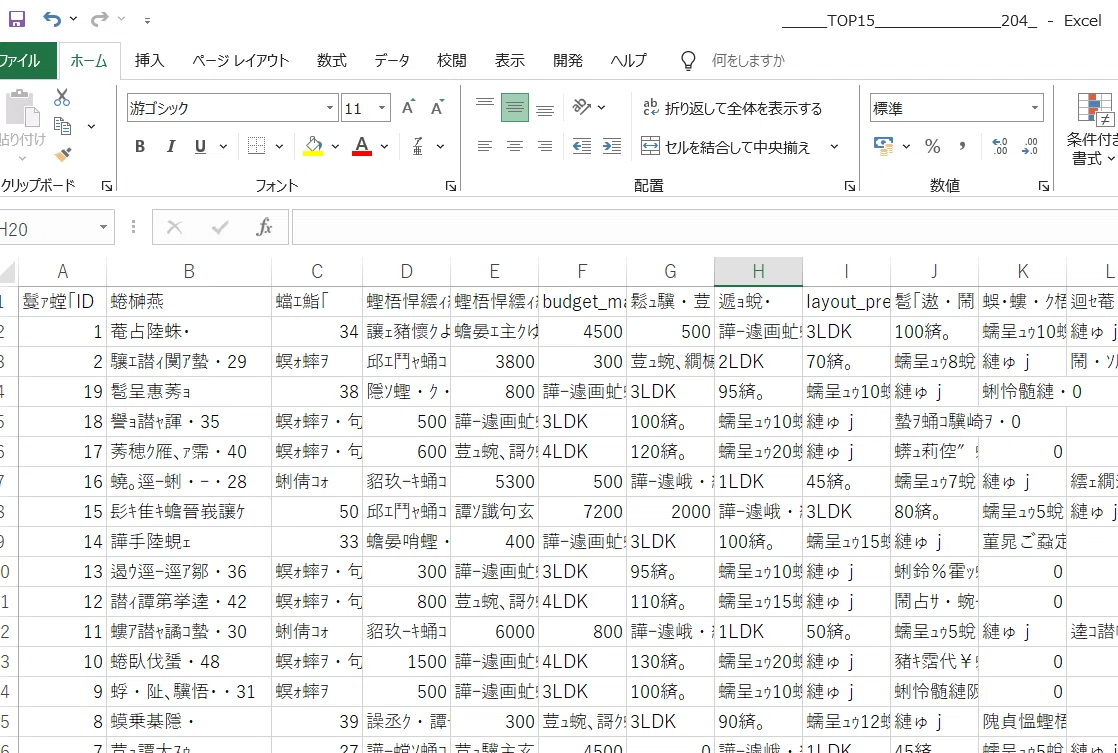Click the text Orientation icon

pos(582,108)
